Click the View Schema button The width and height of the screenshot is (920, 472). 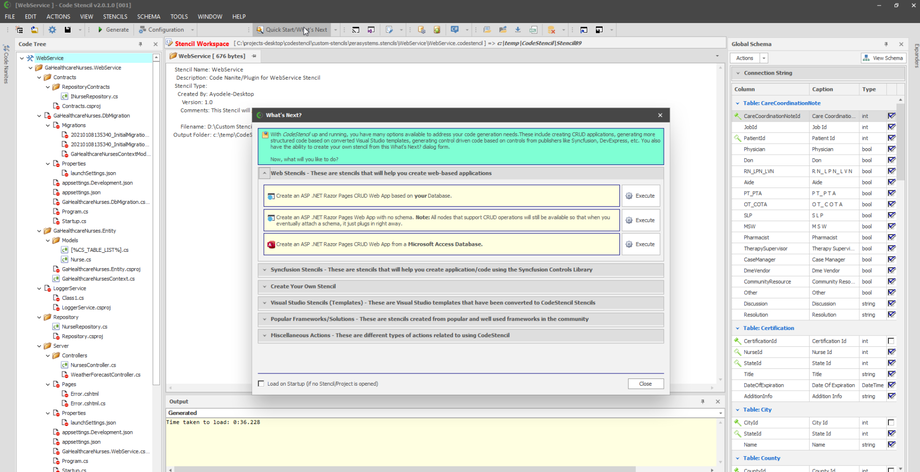pos(882,58)
